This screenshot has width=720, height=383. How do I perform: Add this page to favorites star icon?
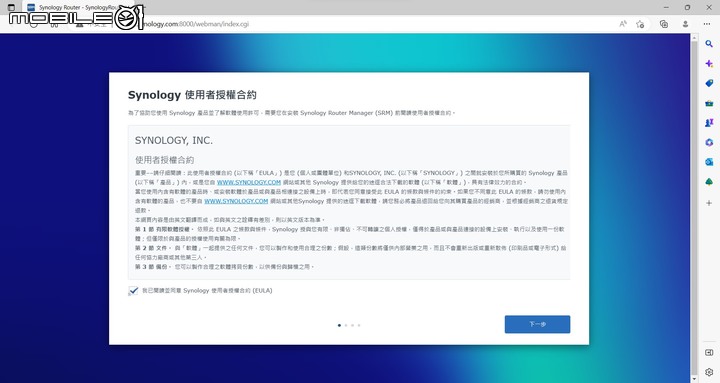(x=640, y=24)
